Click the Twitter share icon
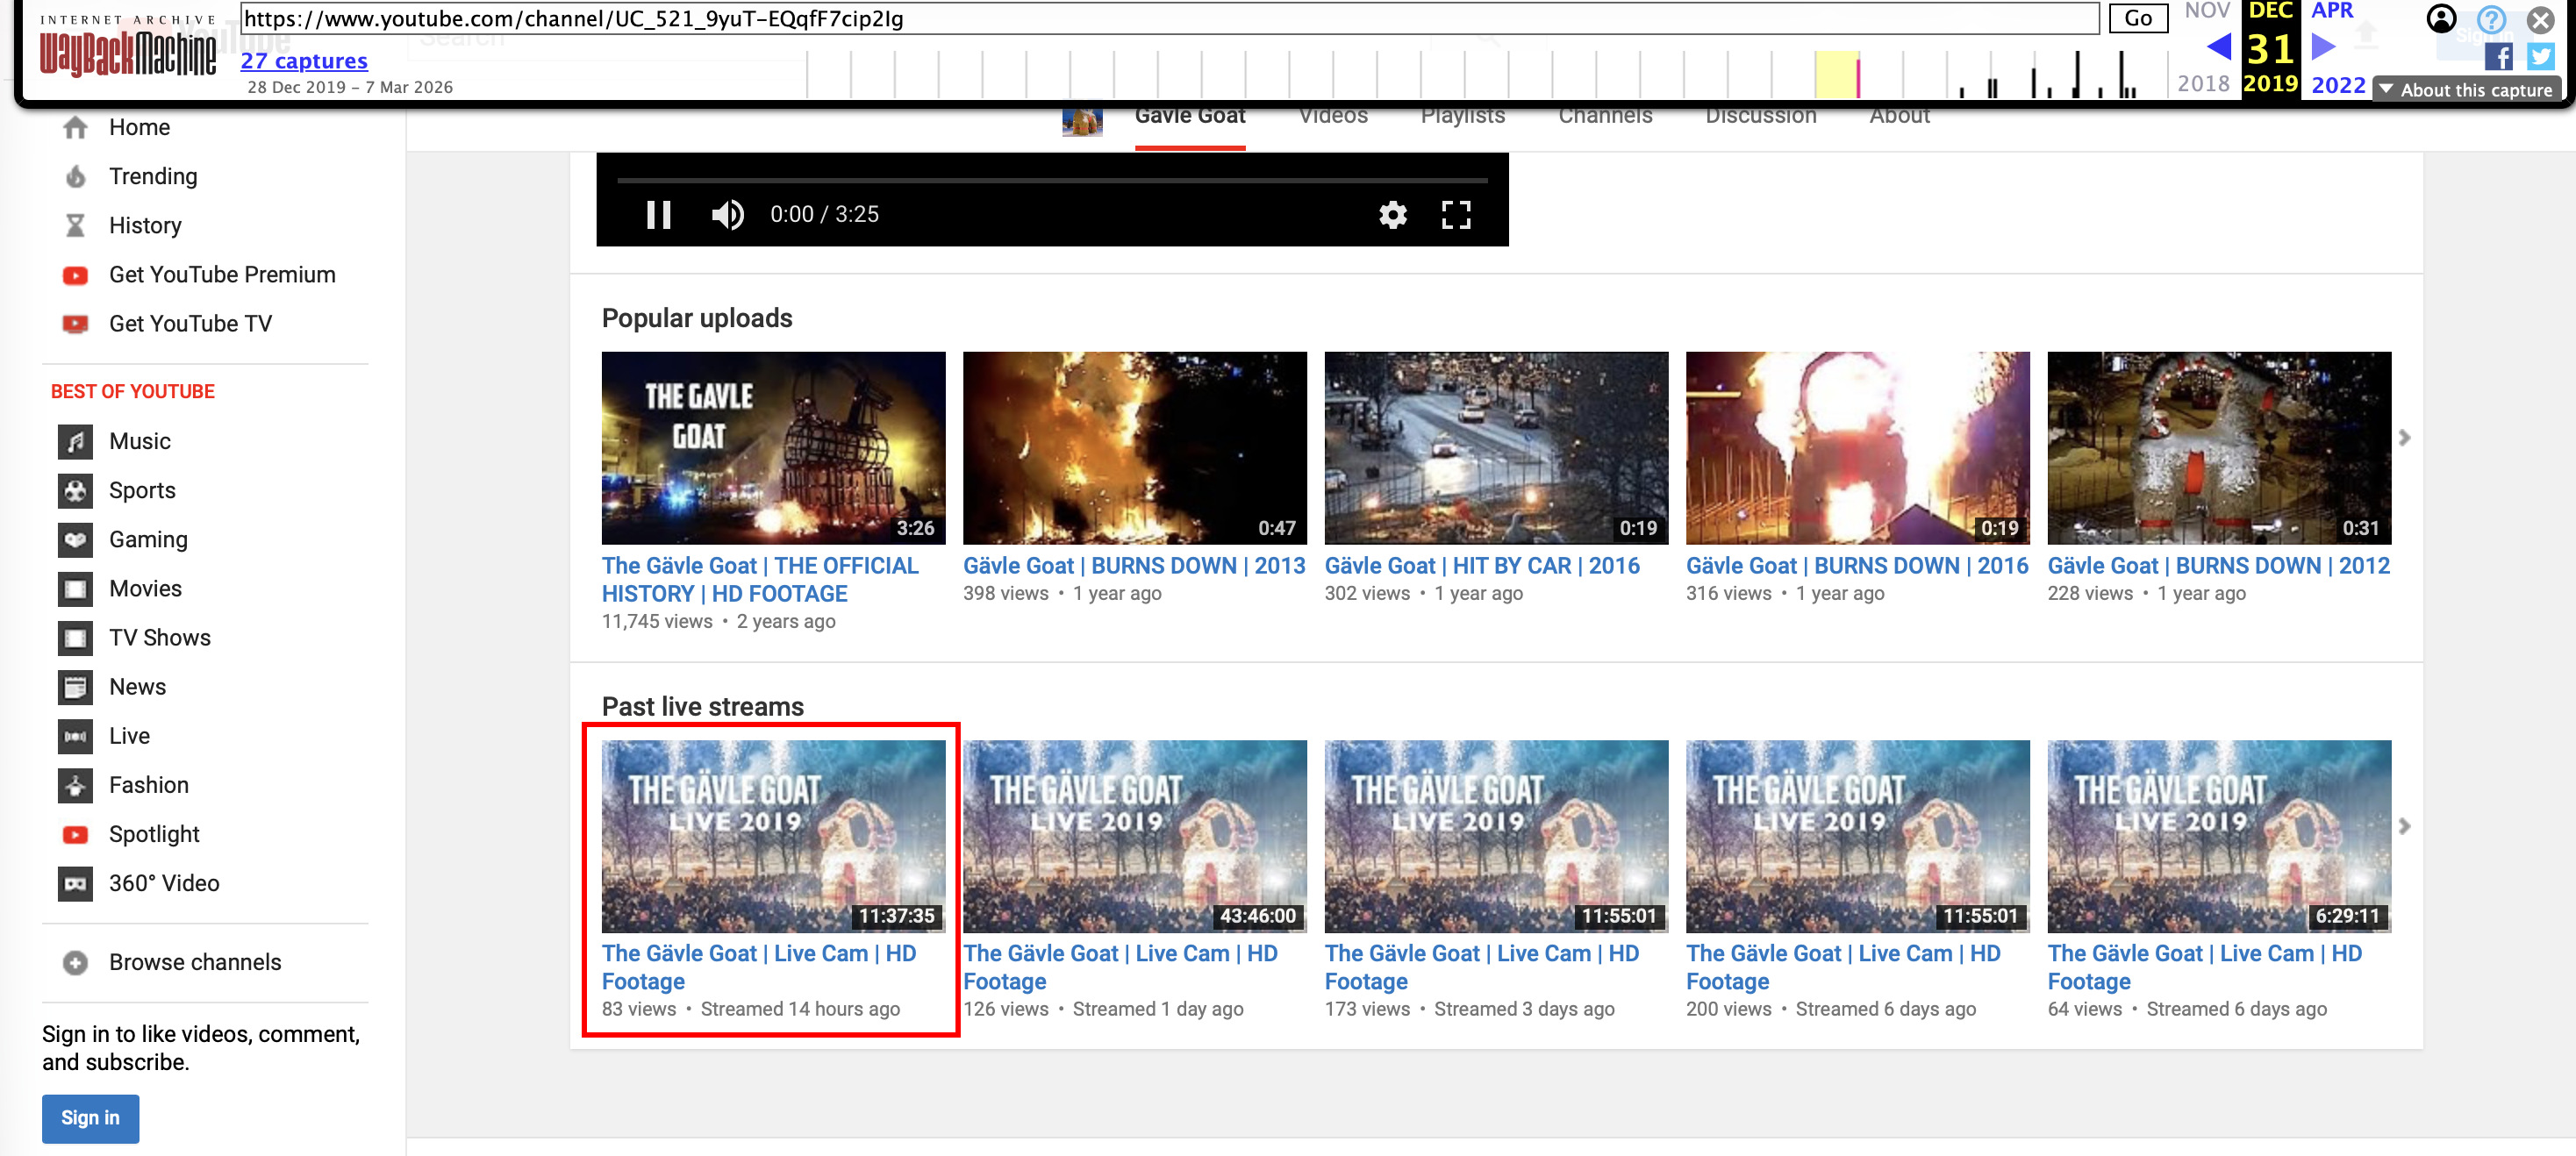This screenshot has height=1156, width=2576. [2540, 58]
